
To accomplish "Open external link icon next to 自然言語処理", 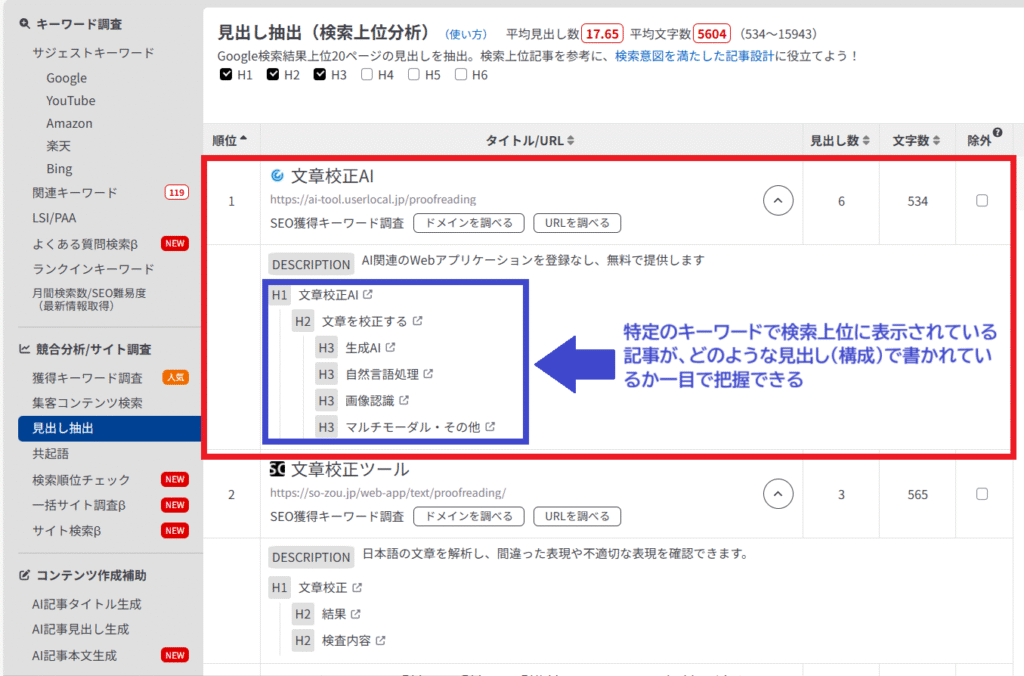I will (x=428, y=374).
